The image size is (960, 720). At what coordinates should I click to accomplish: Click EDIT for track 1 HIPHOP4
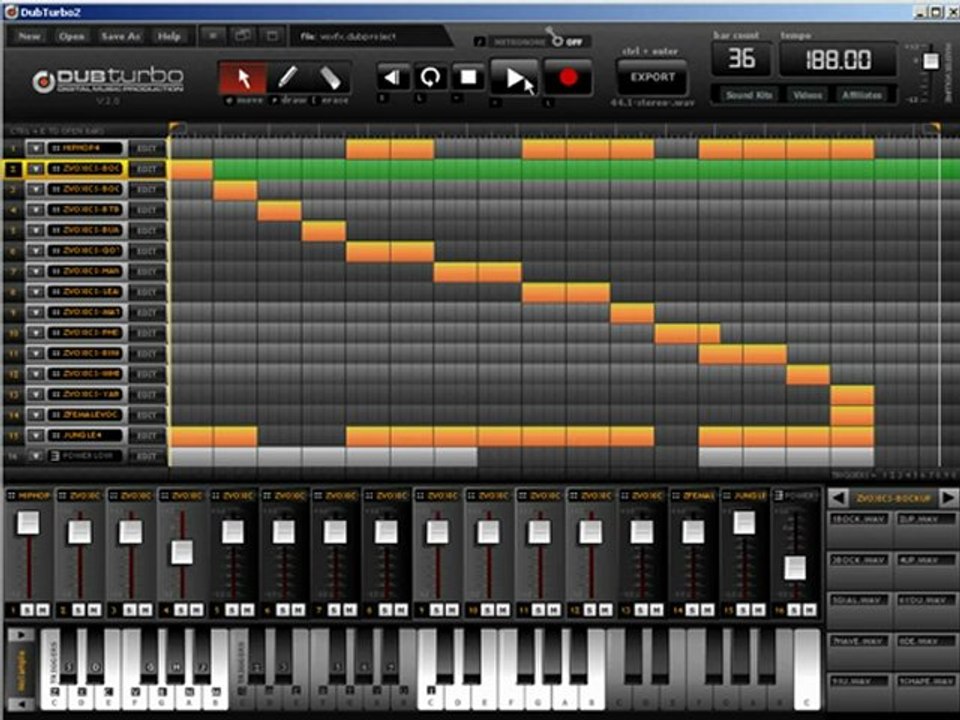point(146,148)
